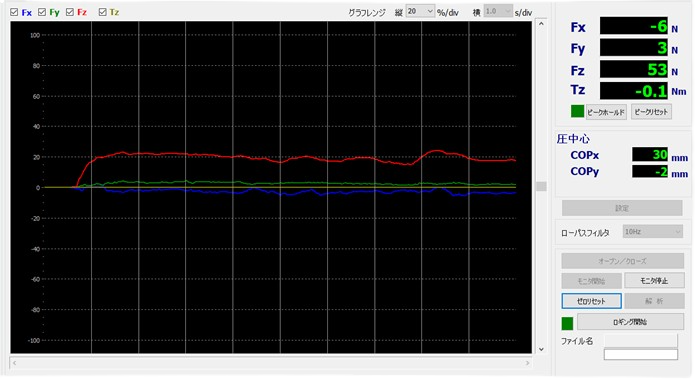
Task: Click the gray ファイル名 field
Action: click(641, 340)
